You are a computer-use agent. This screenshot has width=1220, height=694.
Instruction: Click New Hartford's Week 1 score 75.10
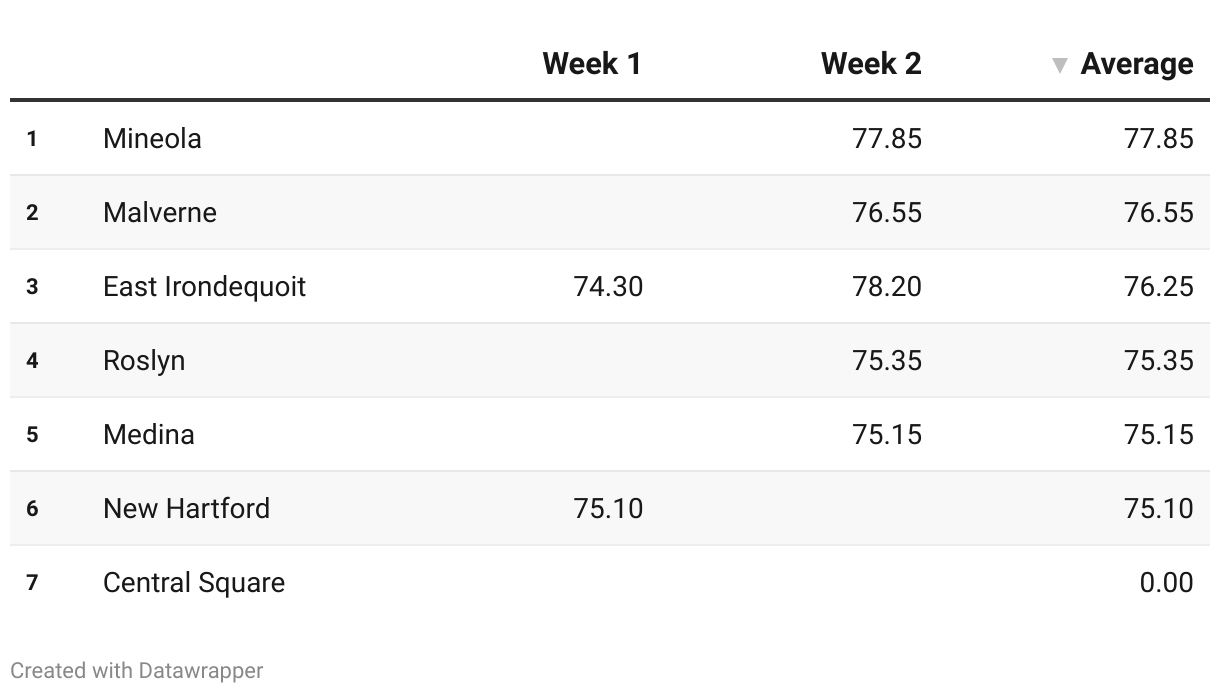608,508
